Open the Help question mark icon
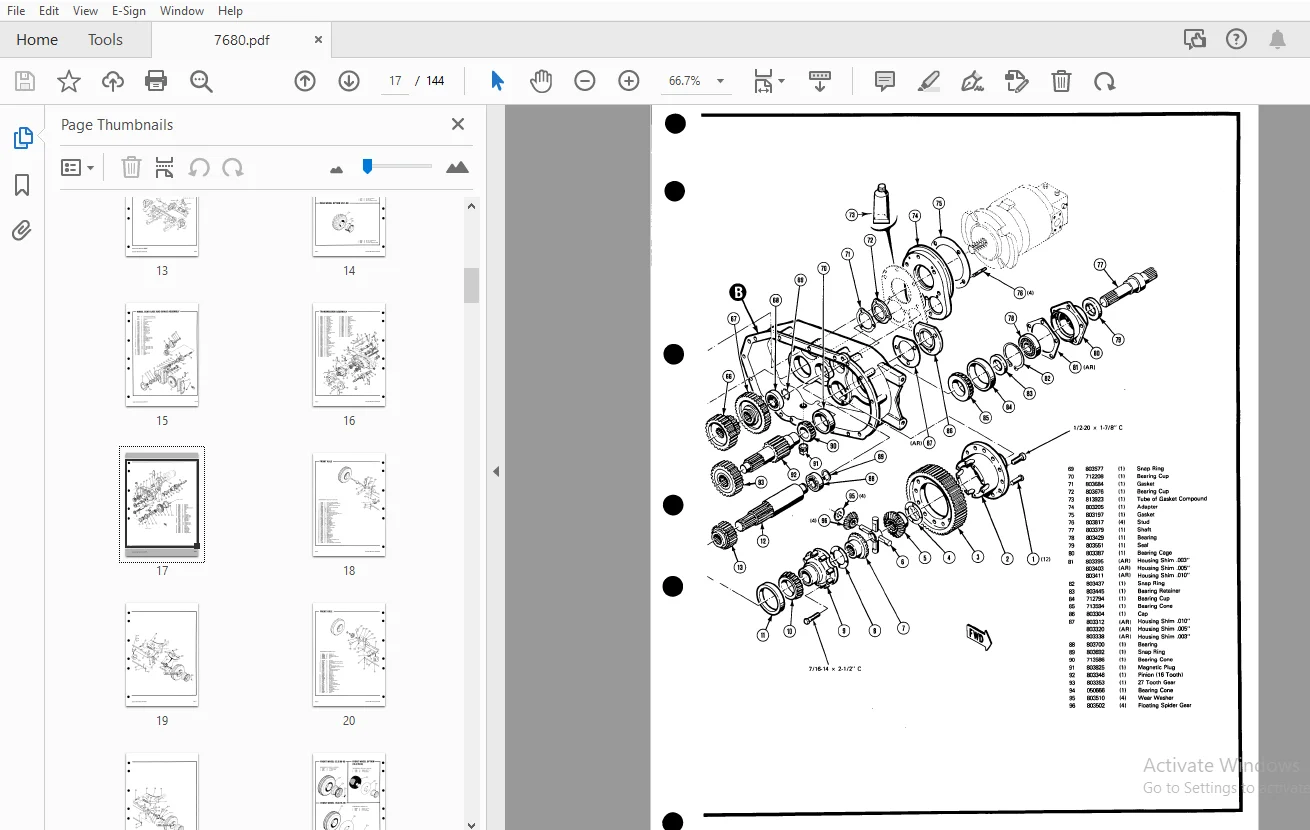The height and width of the screenshot is (830, 1310). tap(1236, 39)
